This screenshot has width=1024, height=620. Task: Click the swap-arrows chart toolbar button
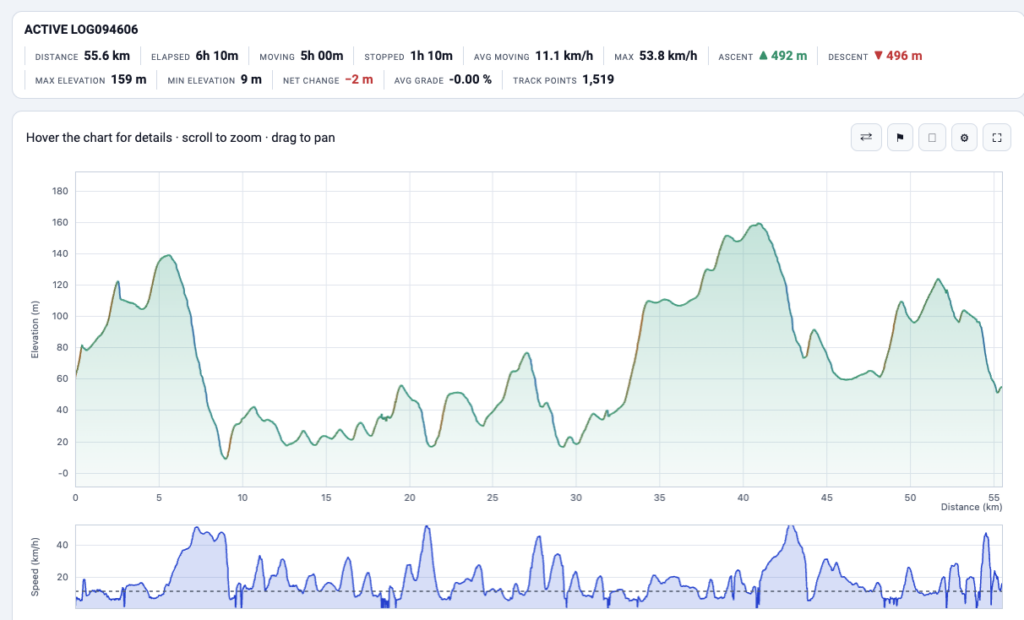pyautogui.click(x=866, y=137)
